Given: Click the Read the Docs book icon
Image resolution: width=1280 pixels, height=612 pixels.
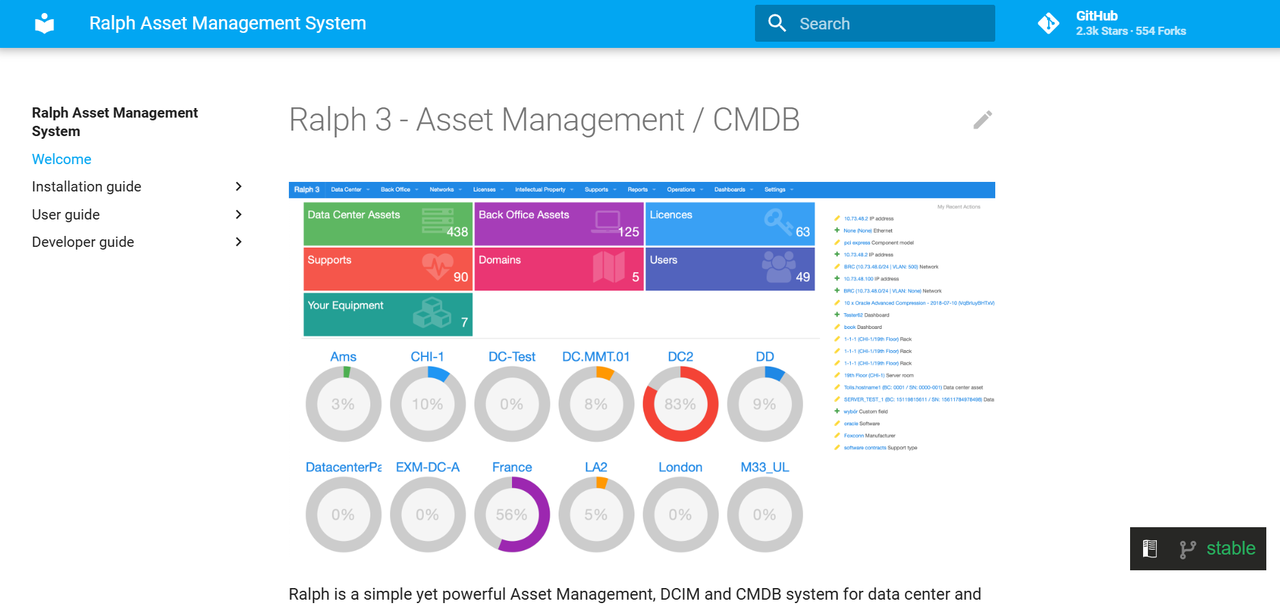Looking at the screenshot, I should (1150, 548).
